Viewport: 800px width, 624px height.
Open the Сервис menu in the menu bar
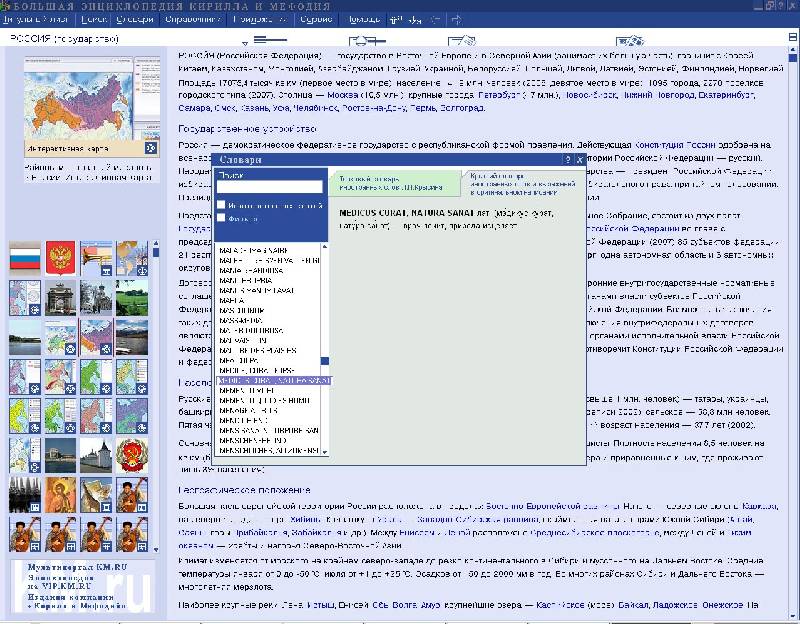(316, 19)
